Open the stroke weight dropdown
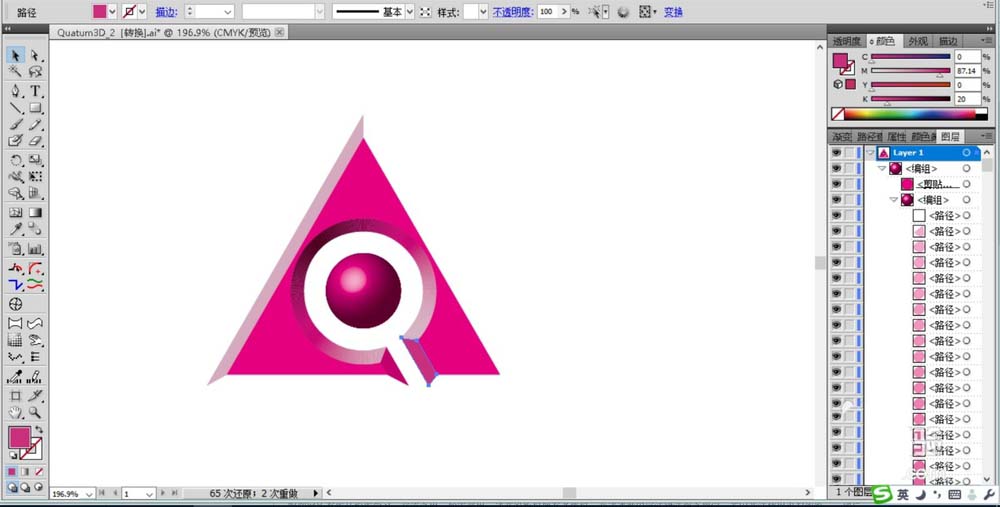This screenshot has width=1000, height=507. click(228, 11)
